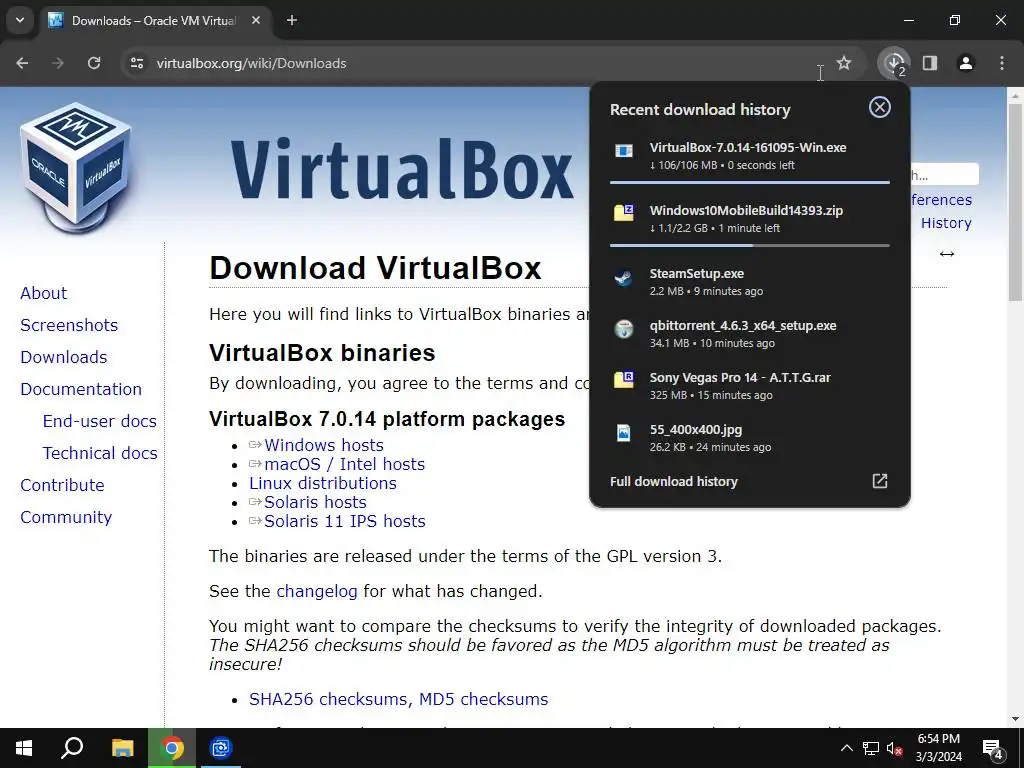Image resolution: width=1024 pixels, height=768 pixels.
Task: Open MD5 checksums link
Action: pyautogui.click(x=483, y=699)
